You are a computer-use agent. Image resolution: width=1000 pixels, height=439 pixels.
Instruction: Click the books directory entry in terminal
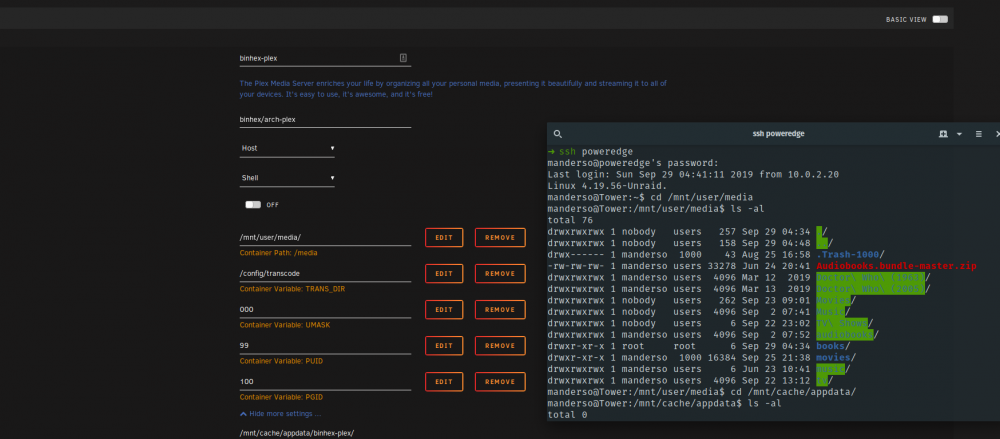click(x=831, y=346)
